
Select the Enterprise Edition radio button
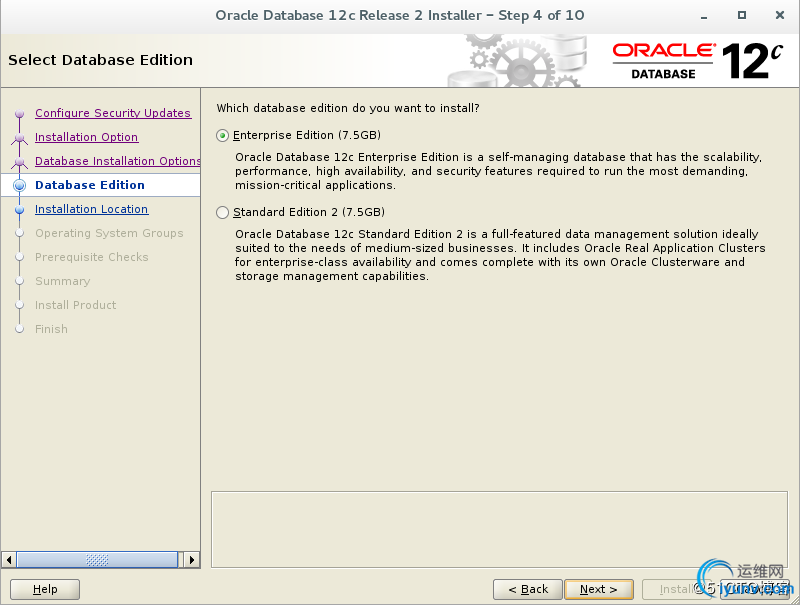pyautogui.click(x=222, y=135)
